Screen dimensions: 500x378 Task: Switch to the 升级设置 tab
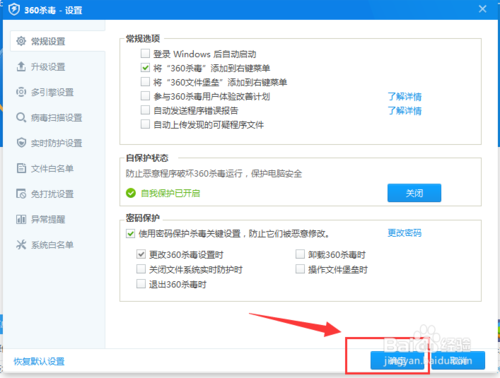coord(58,67)
